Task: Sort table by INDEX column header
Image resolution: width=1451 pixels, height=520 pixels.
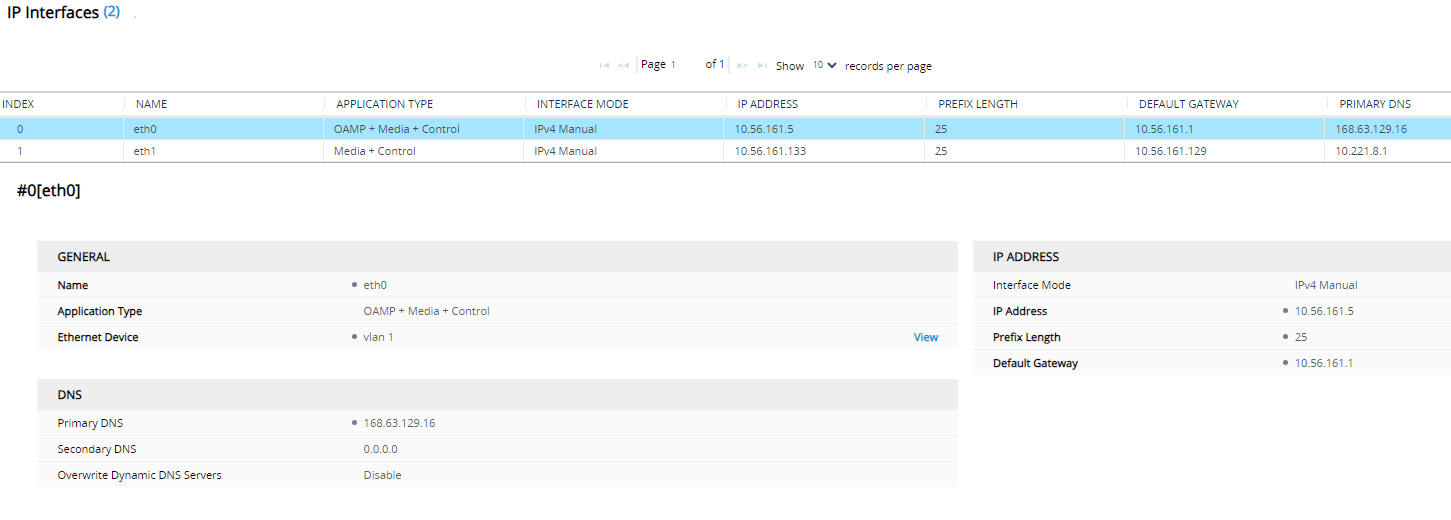Action: pyautogui.click(x=18, y=104)
